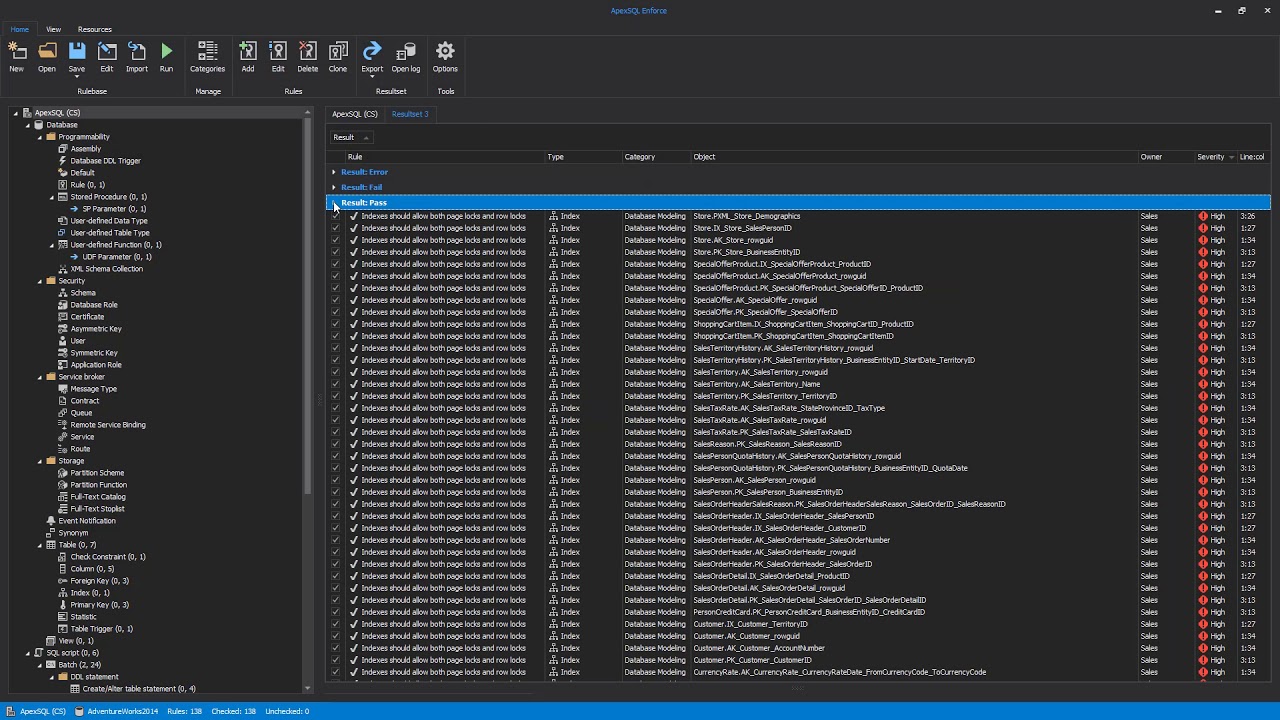Screen dimensions: 1280x720
Task: Click the User icon under Security
Action: (x=63, y=341)
